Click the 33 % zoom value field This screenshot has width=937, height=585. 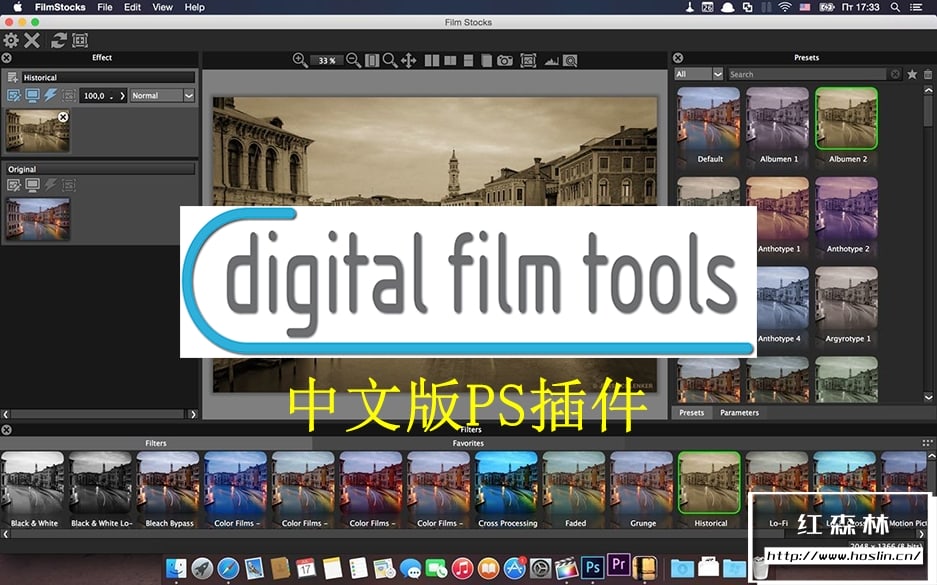pos(327,60)
